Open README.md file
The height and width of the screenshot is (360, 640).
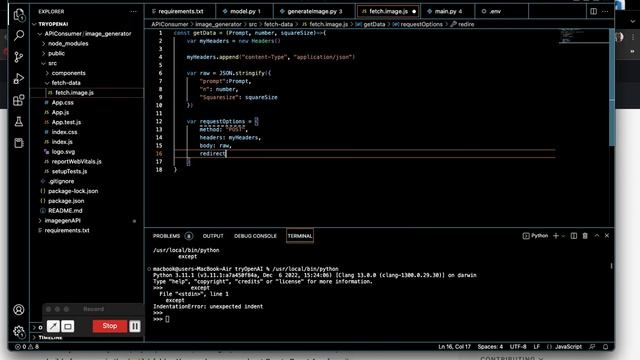coord(65,211)
